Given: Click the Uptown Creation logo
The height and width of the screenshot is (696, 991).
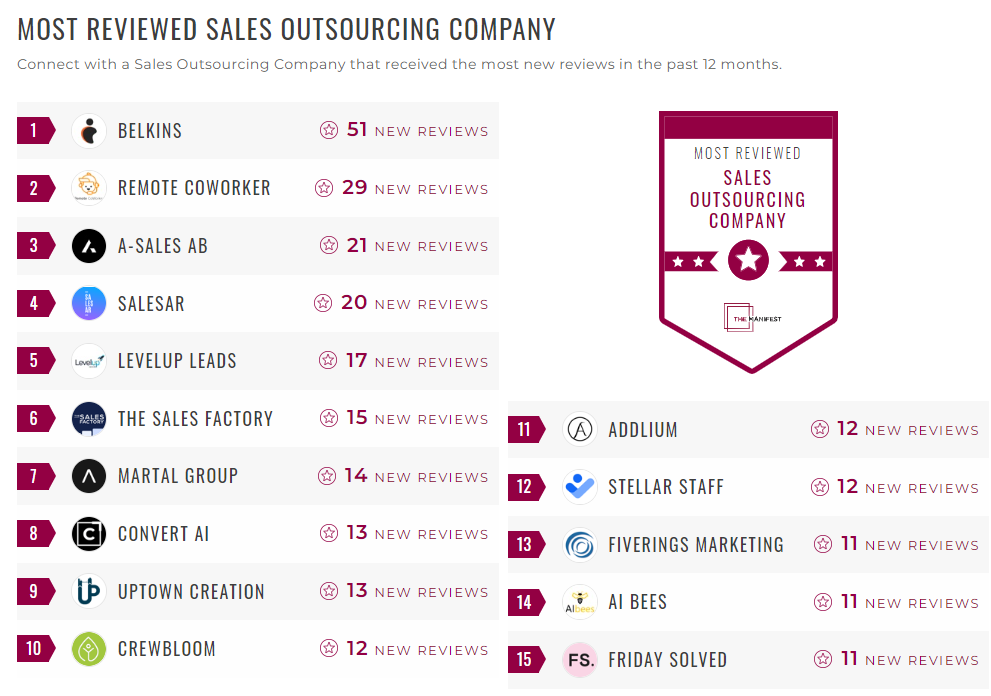Looking at the screenshot, I should [89, 592].
